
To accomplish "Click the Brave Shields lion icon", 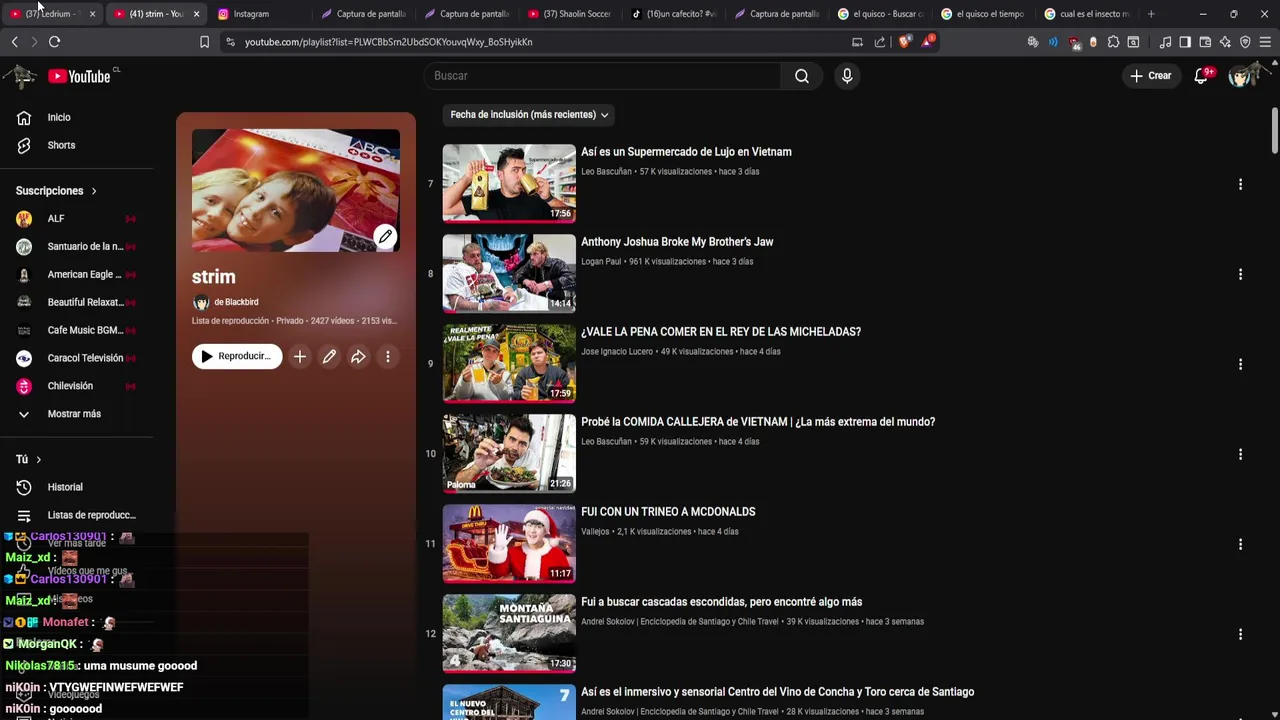I will coord(906,42).
